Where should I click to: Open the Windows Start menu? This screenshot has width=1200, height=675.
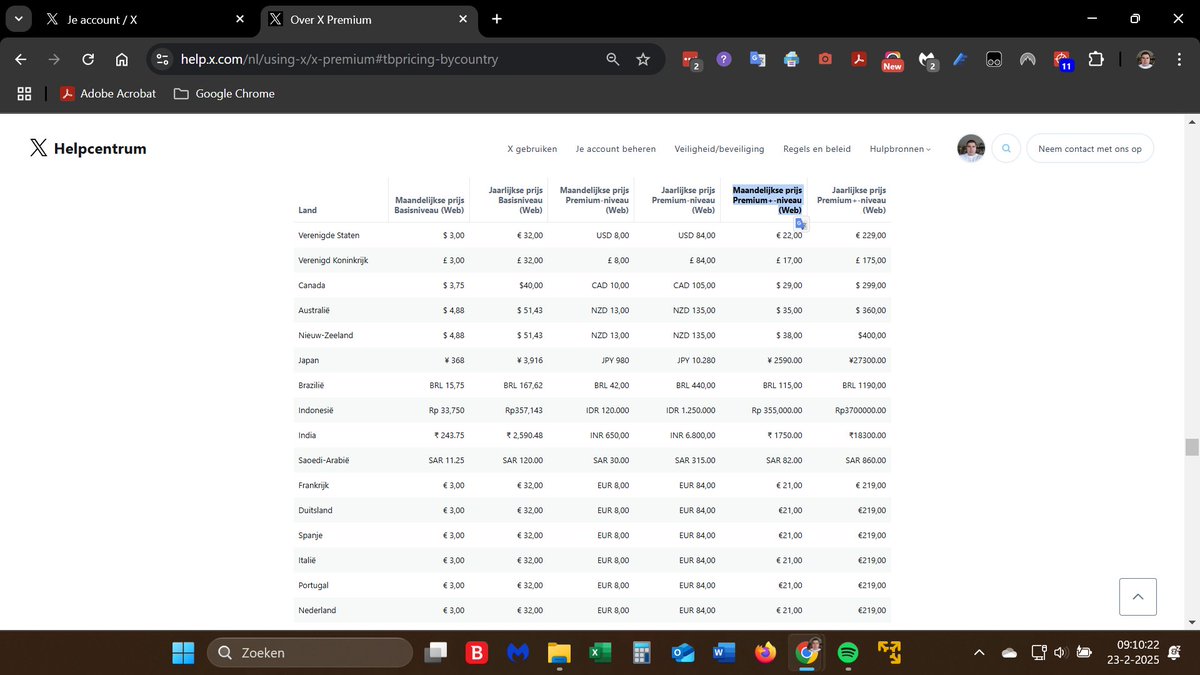click(x=183, y=652)
